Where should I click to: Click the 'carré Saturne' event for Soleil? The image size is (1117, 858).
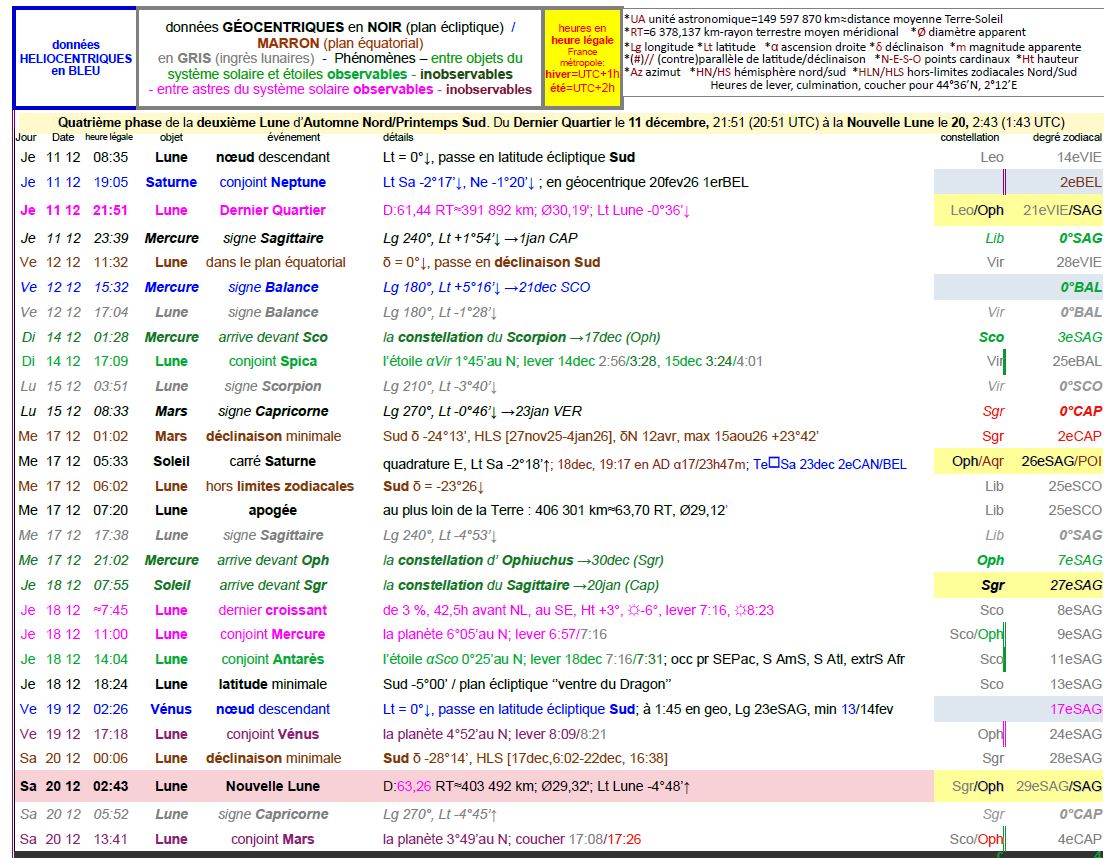point(272,461)
